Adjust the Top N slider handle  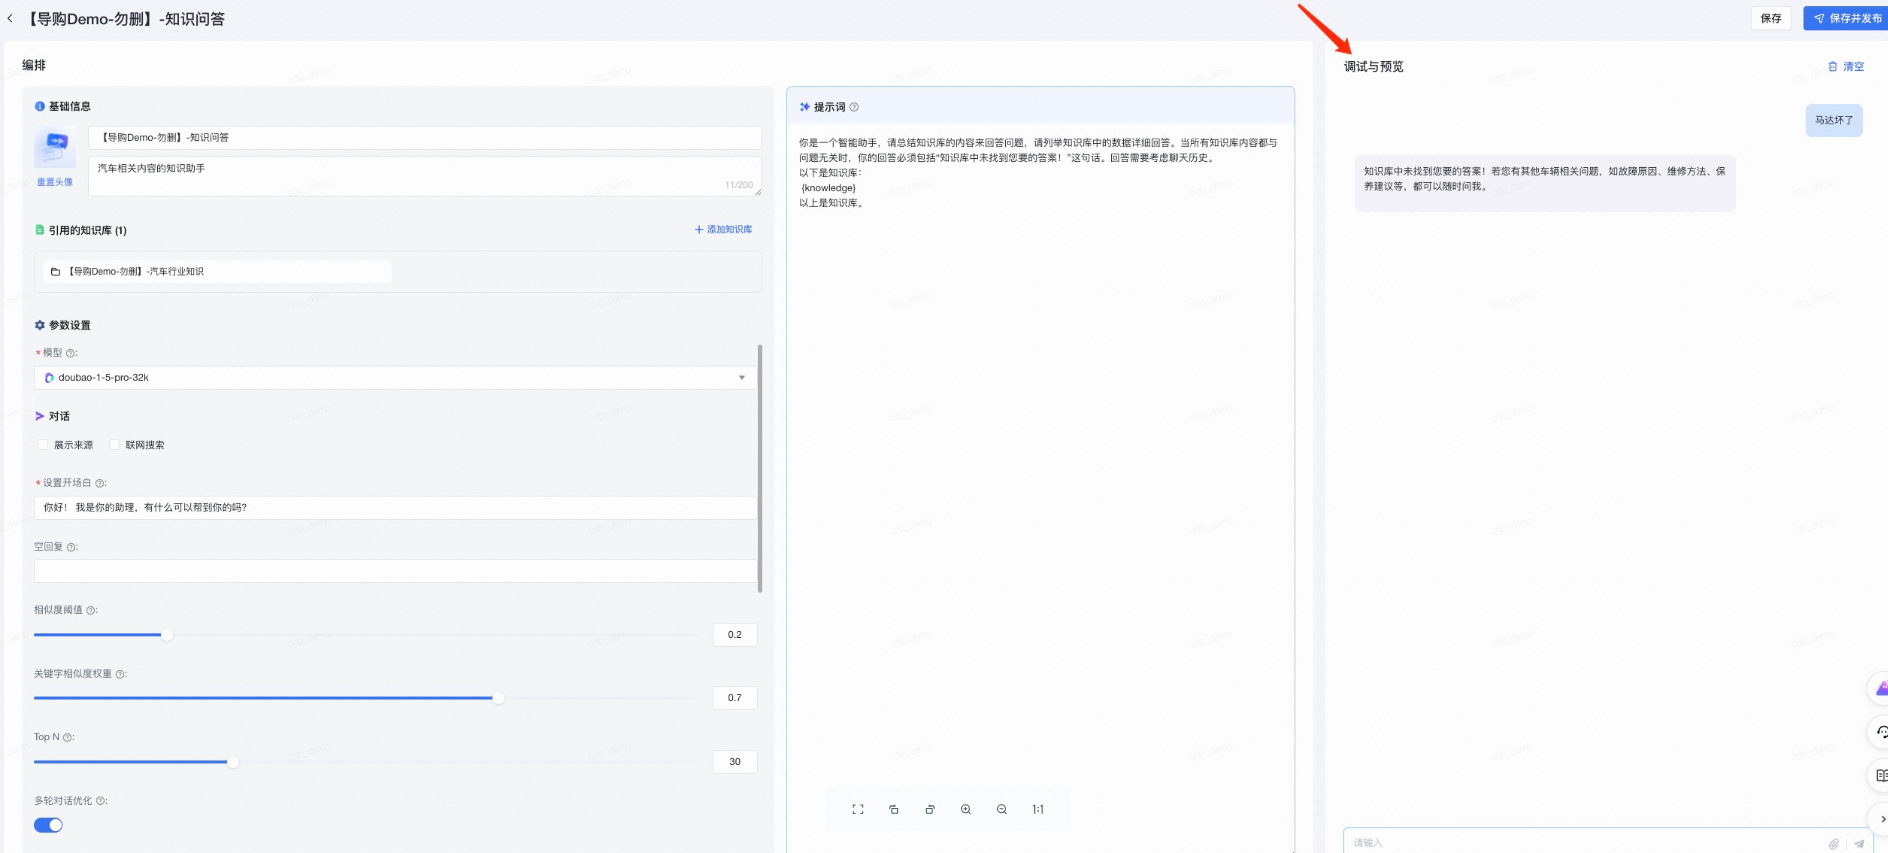tap(233, 762)
